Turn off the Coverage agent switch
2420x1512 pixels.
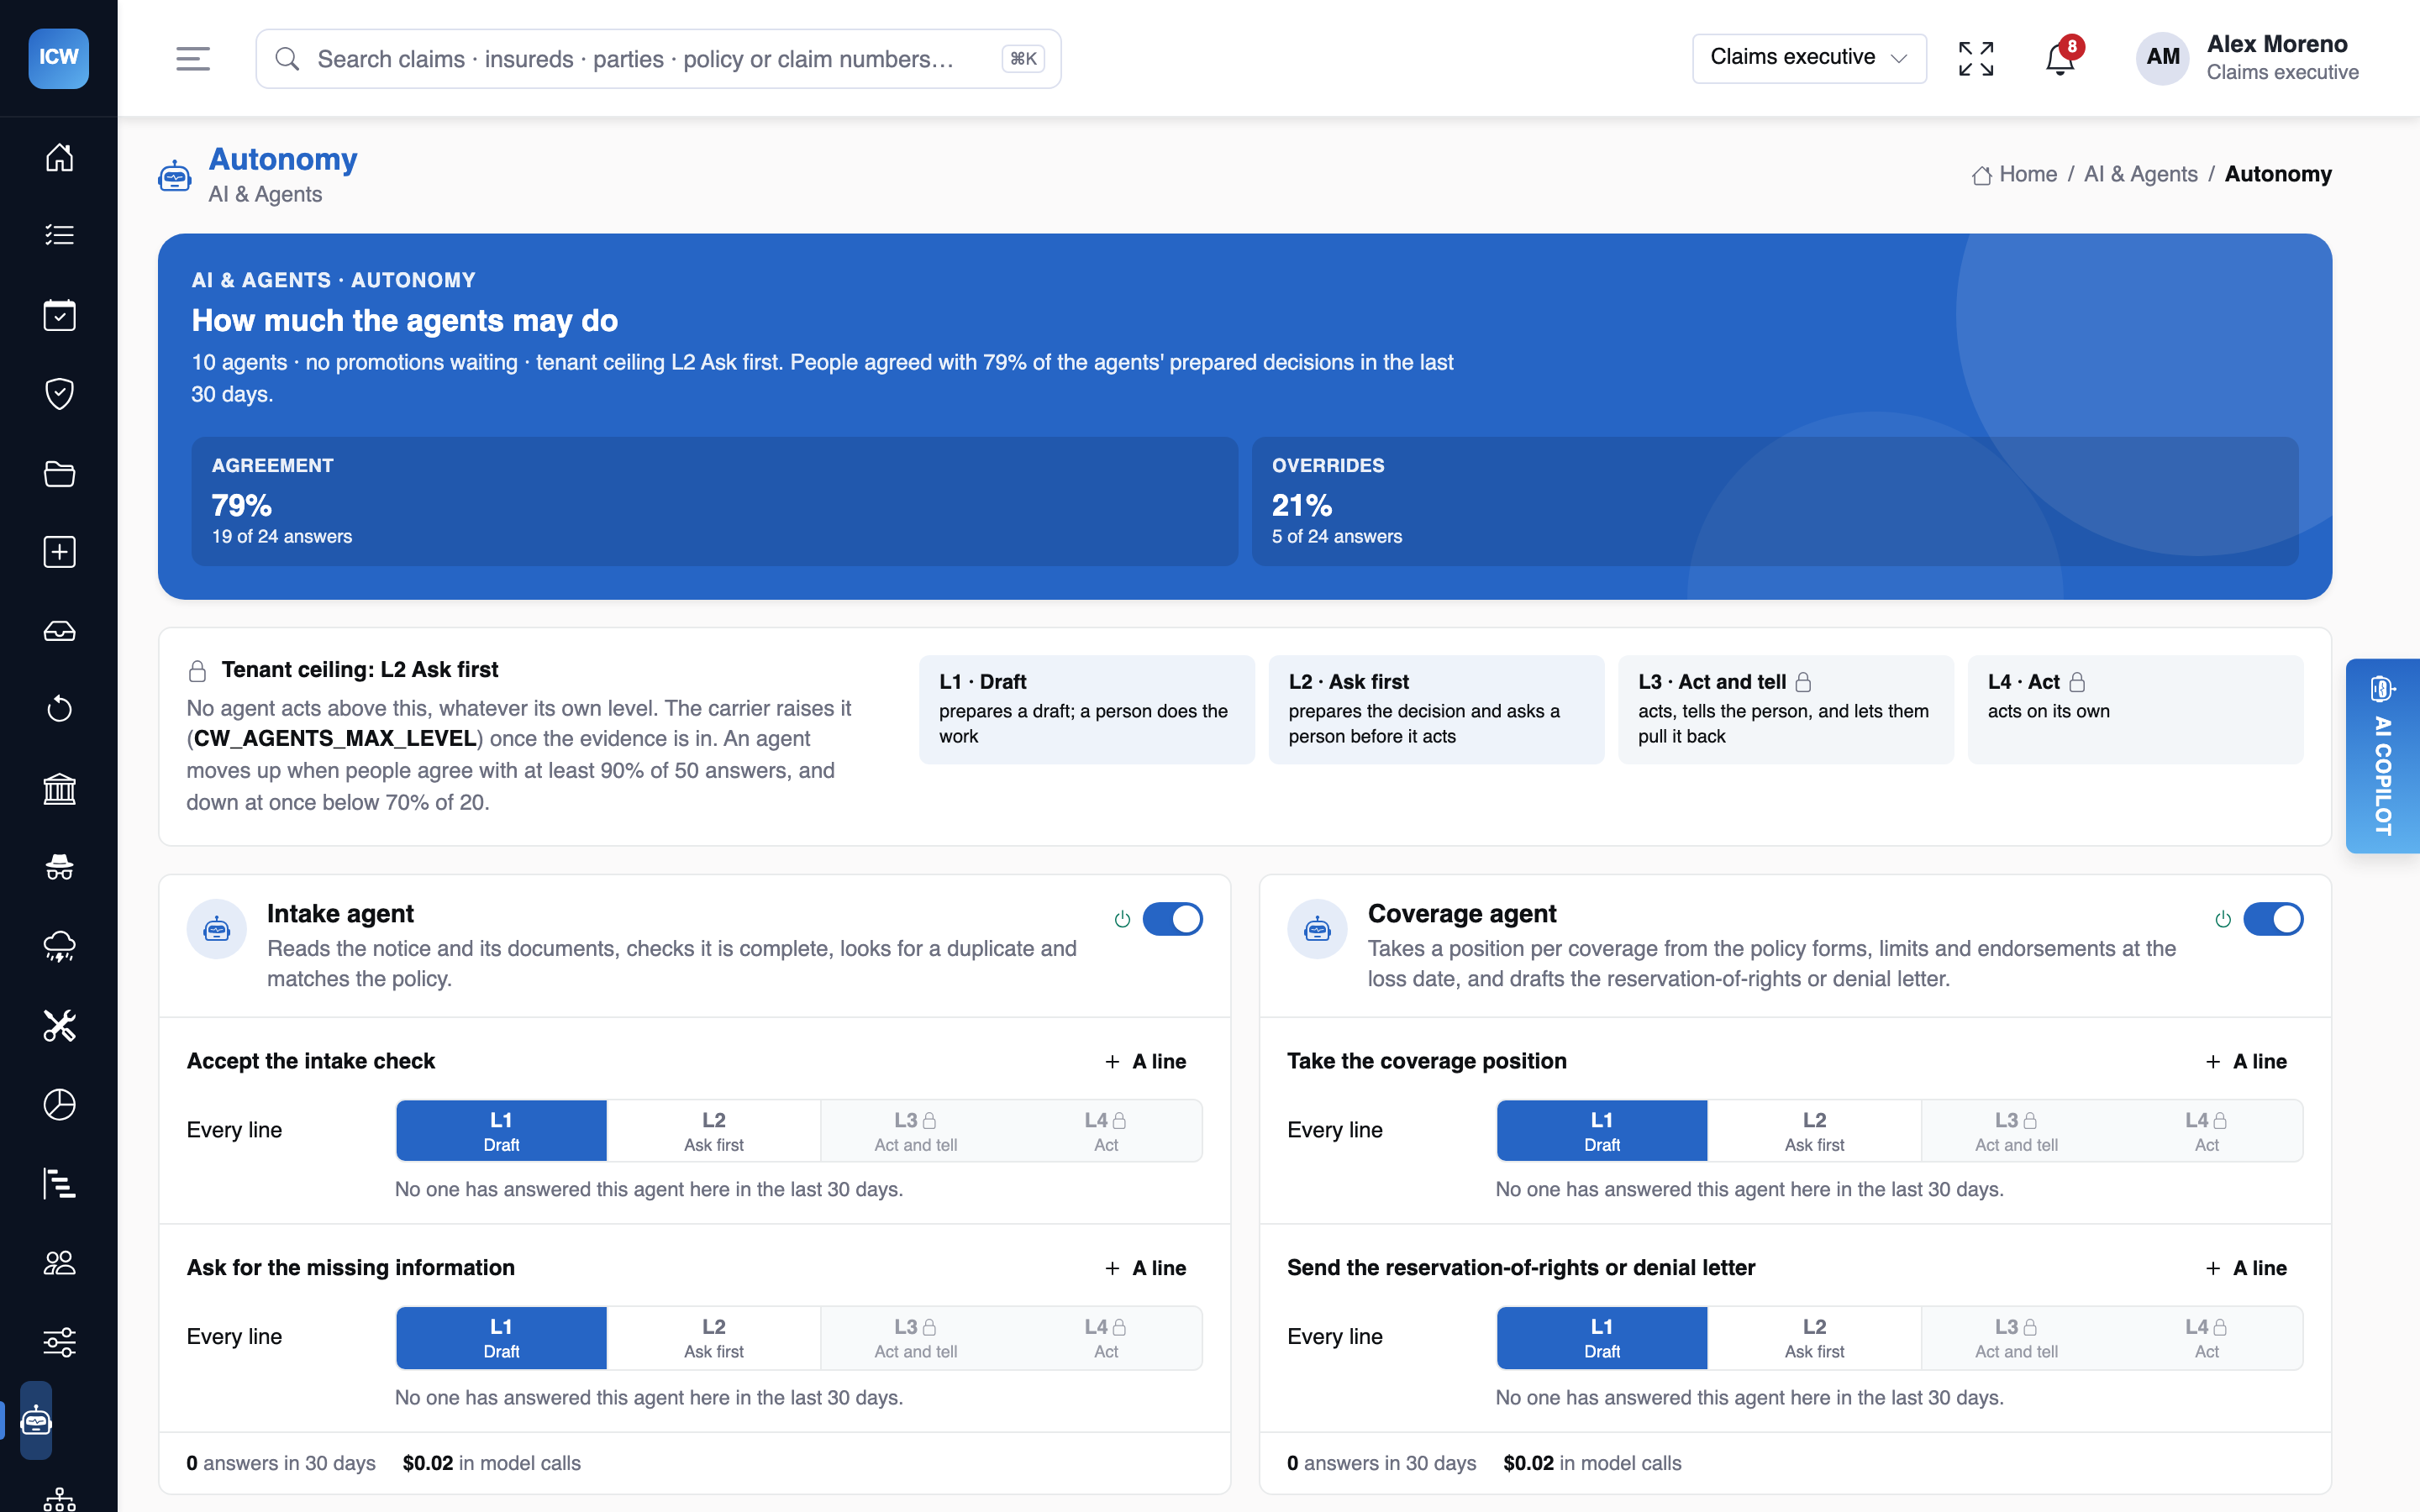coord(2273,919)
